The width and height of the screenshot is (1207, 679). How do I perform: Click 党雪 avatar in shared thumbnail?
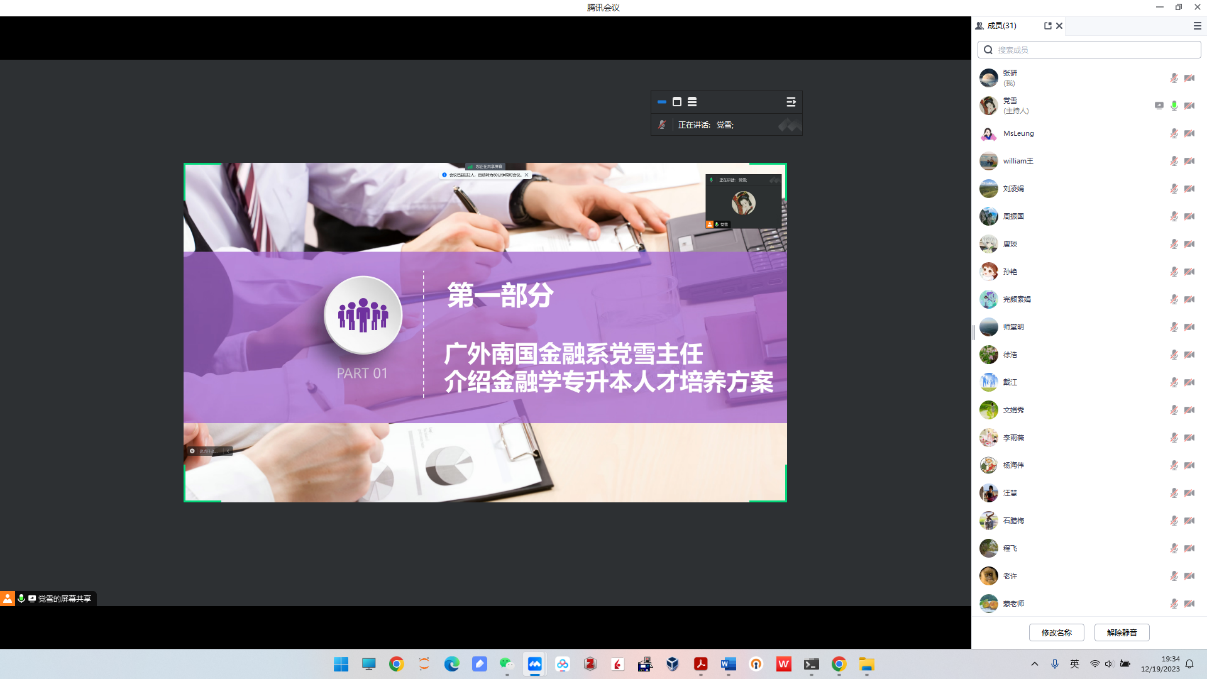pyautogui.click(x=743, y=203)
